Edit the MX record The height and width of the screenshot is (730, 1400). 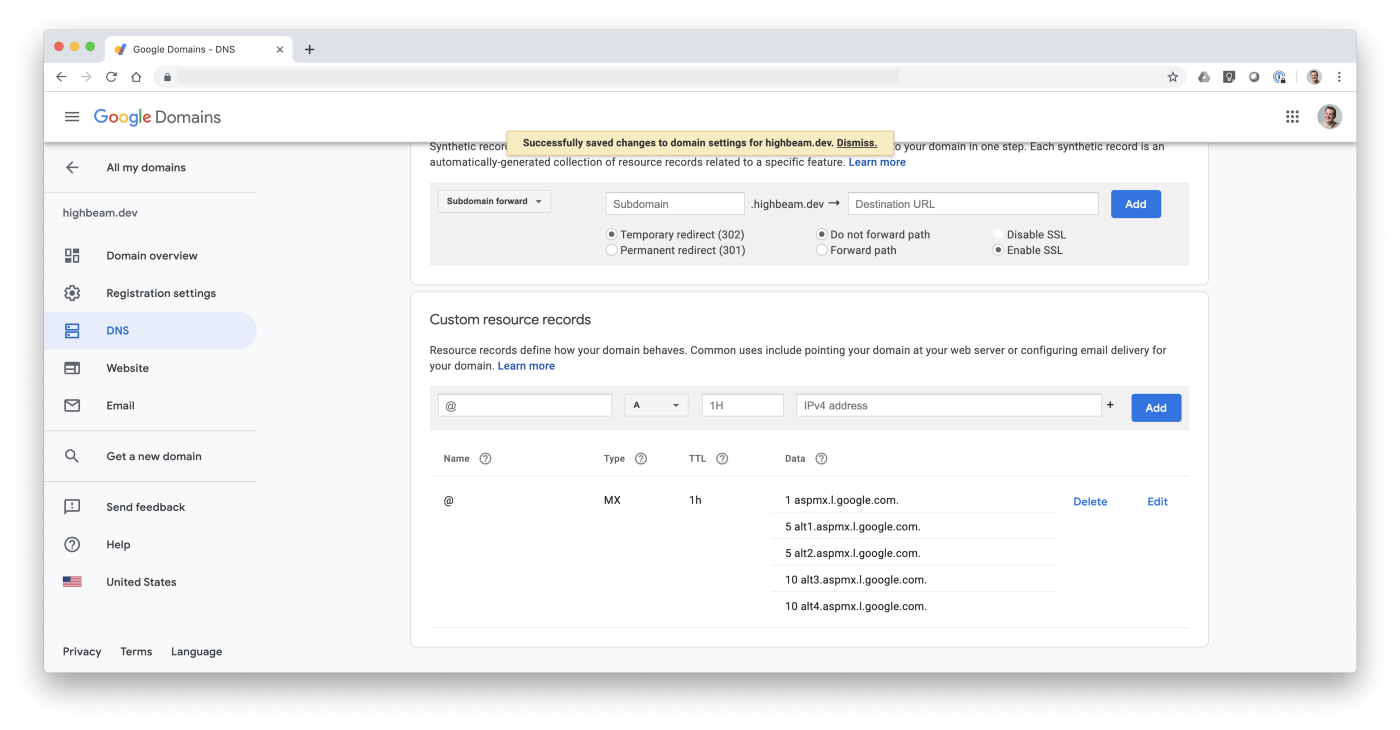click(x=1157, y=502)
